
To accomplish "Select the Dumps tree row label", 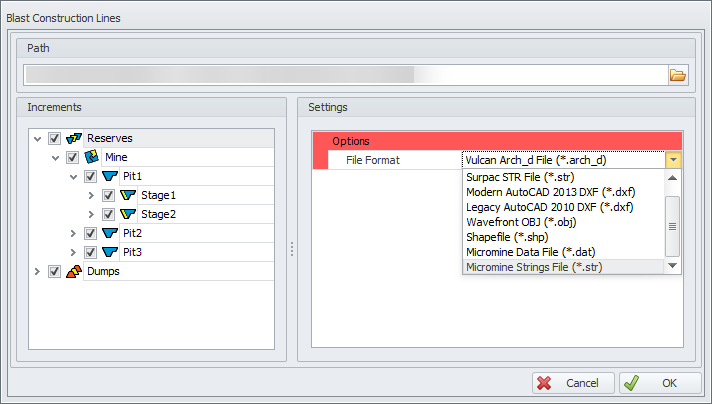I will [104, 271].
